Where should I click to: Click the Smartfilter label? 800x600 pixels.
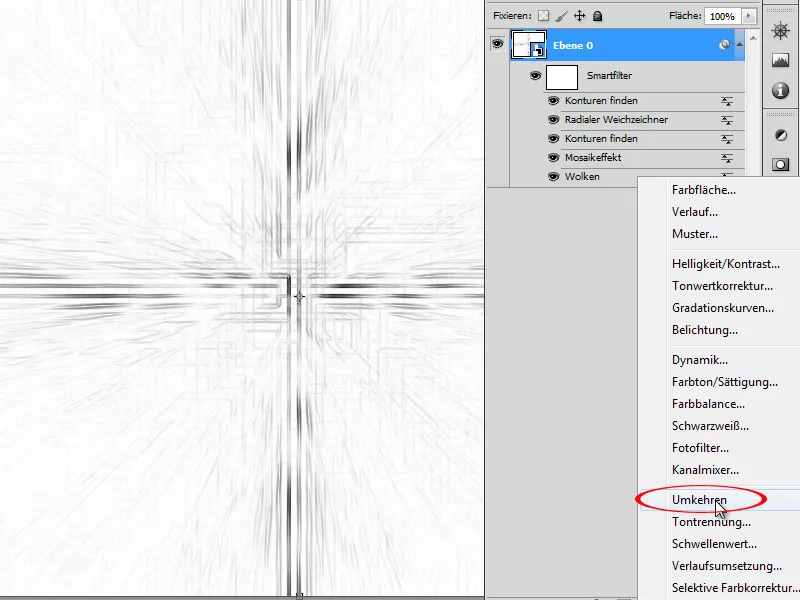click(x=609, y=76)
